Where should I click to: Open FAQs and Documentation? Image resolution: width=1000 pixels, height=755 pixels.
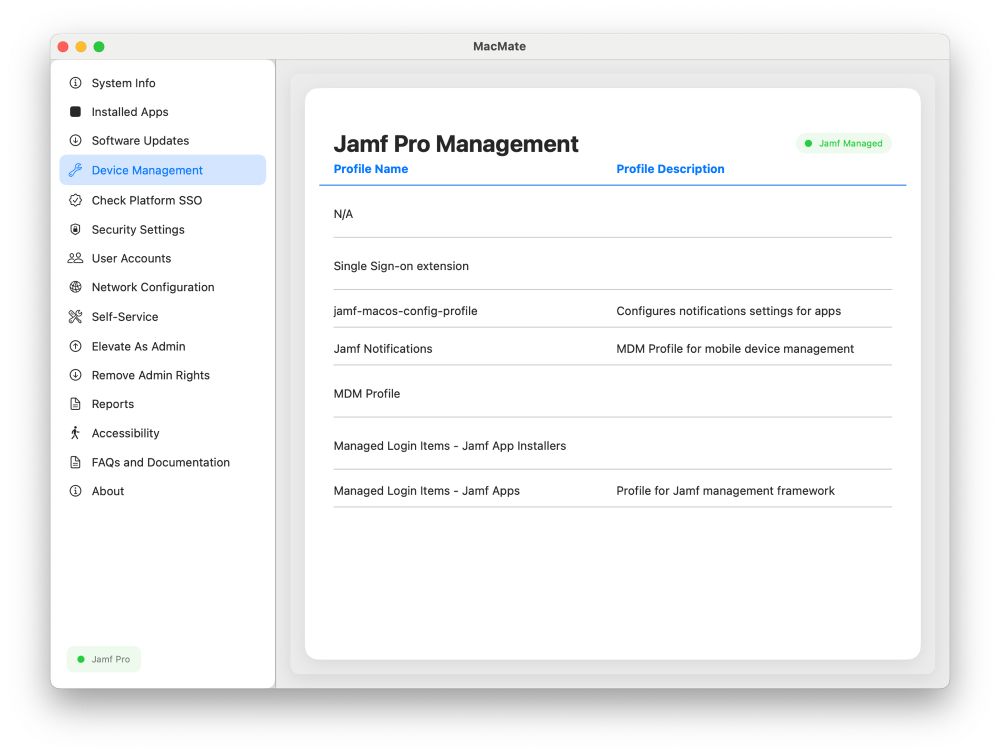click(163, 462)
